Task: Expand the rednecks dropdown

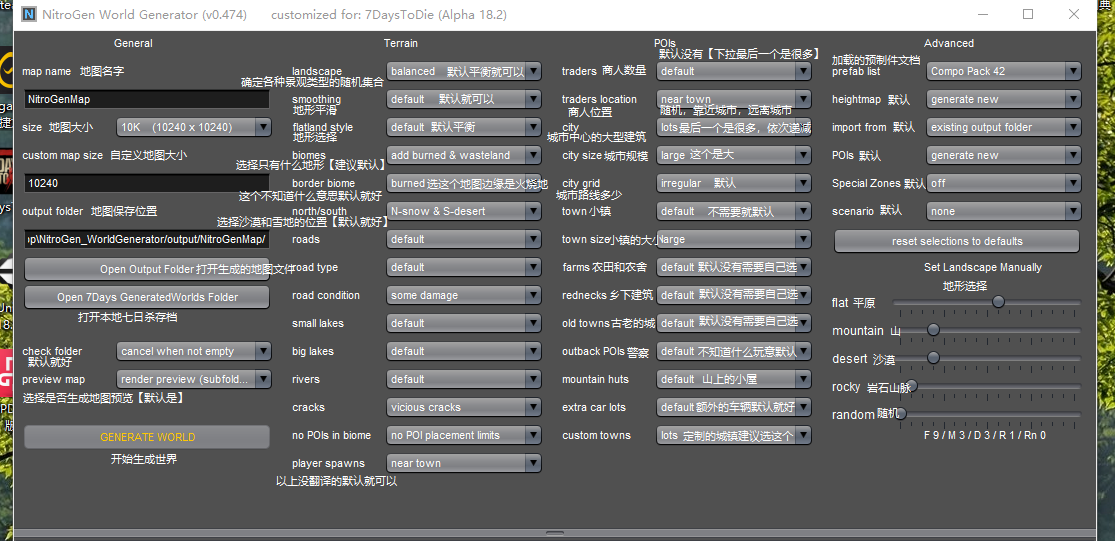Action: pos(735,295)
